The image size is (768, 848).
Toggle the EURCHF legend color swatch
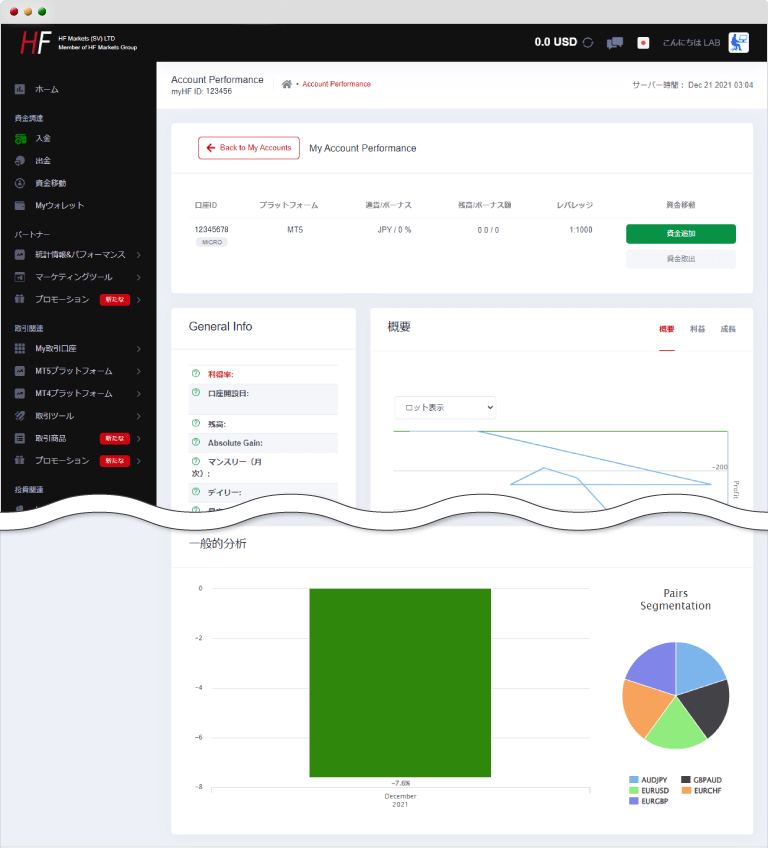pos(686,790)
